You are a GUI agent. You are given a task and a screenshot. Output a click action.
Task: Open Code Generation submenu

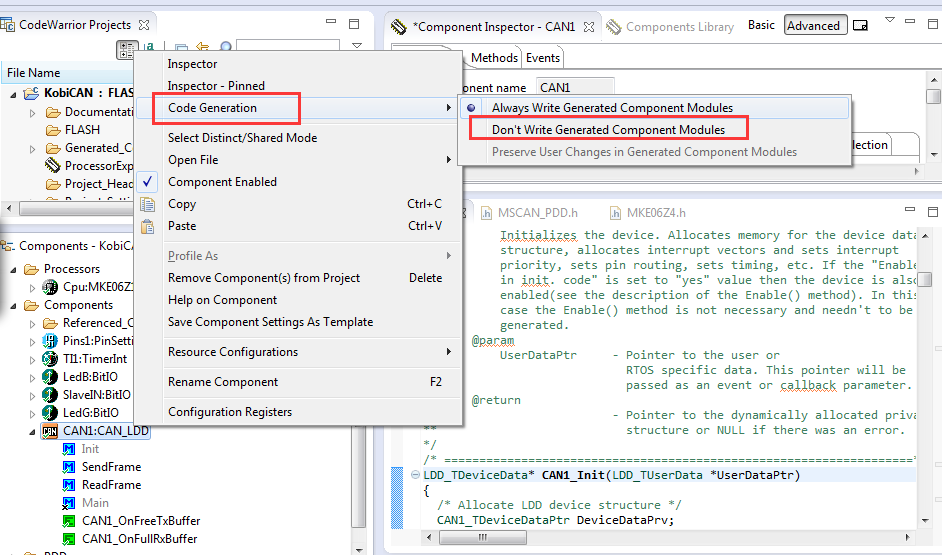click(x=299, y=108)
